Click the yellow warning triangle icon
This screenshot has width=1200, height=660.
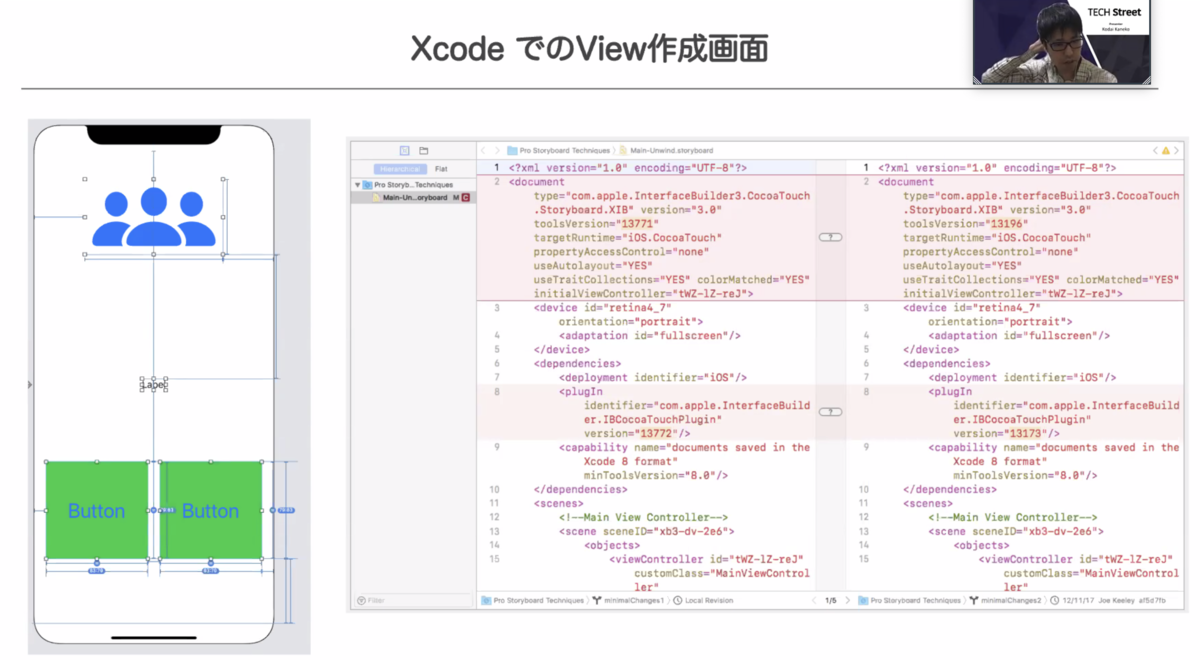click(x=1166, y=151)
